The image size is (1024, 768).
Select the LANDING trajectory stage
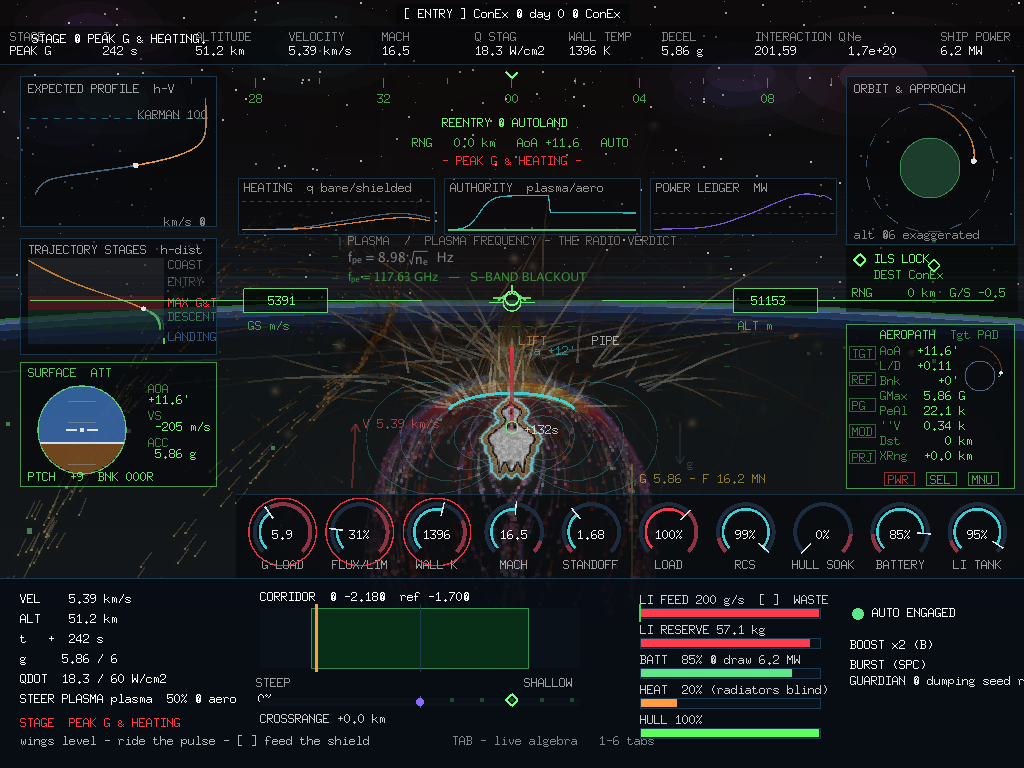click(191, 336)
